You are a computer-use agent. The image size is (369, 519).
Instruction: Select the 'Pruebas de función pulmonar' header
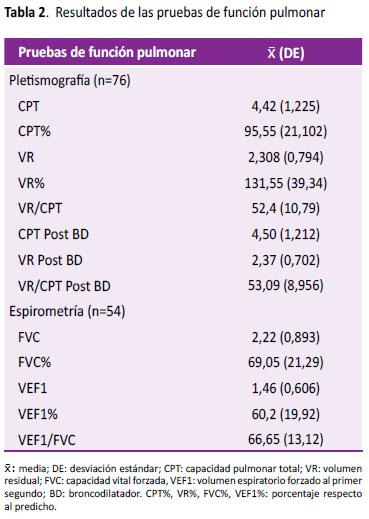[x=107, y=52]
